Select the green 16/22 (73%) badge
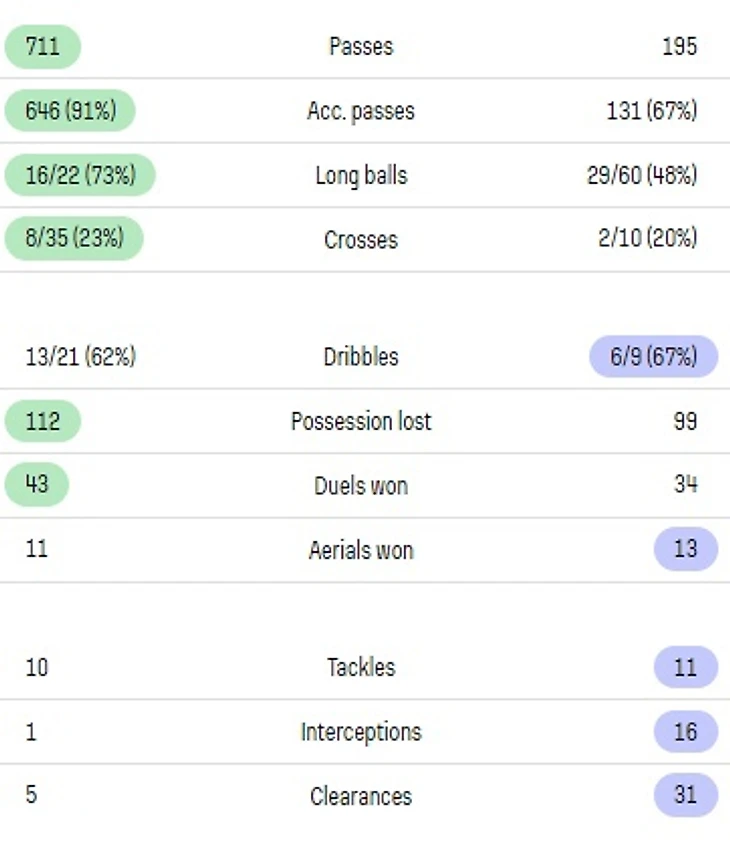 [80, 175]
